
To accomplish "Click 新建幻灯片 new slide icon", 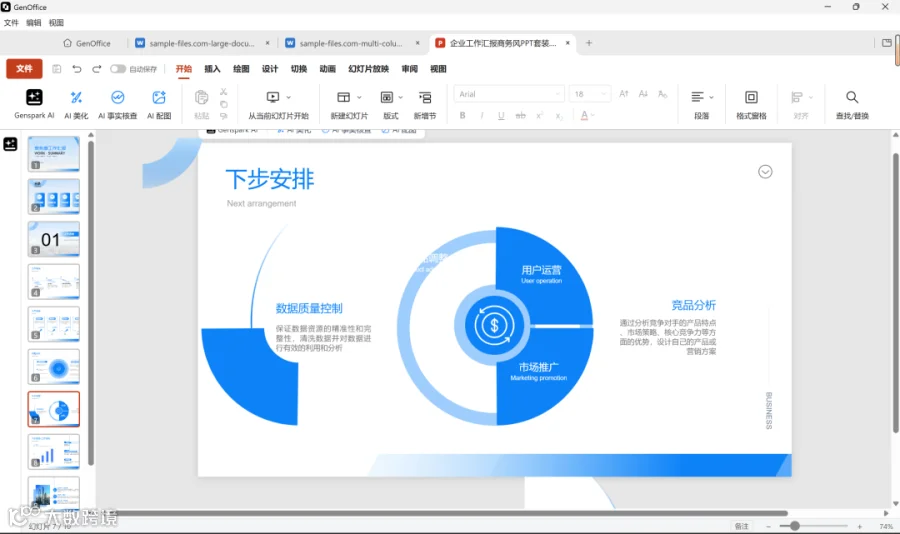I will (343, 98).
